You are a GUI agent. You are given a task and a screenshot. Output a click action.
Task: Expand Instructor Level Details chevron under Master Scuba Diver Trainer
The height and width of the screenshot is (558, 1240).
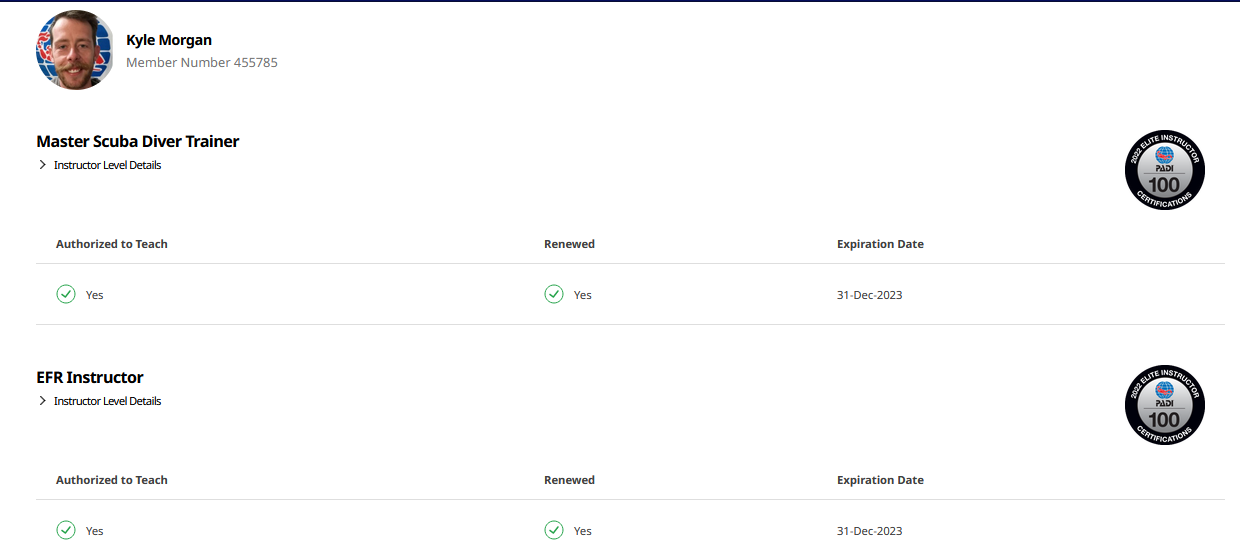[42, 165]
